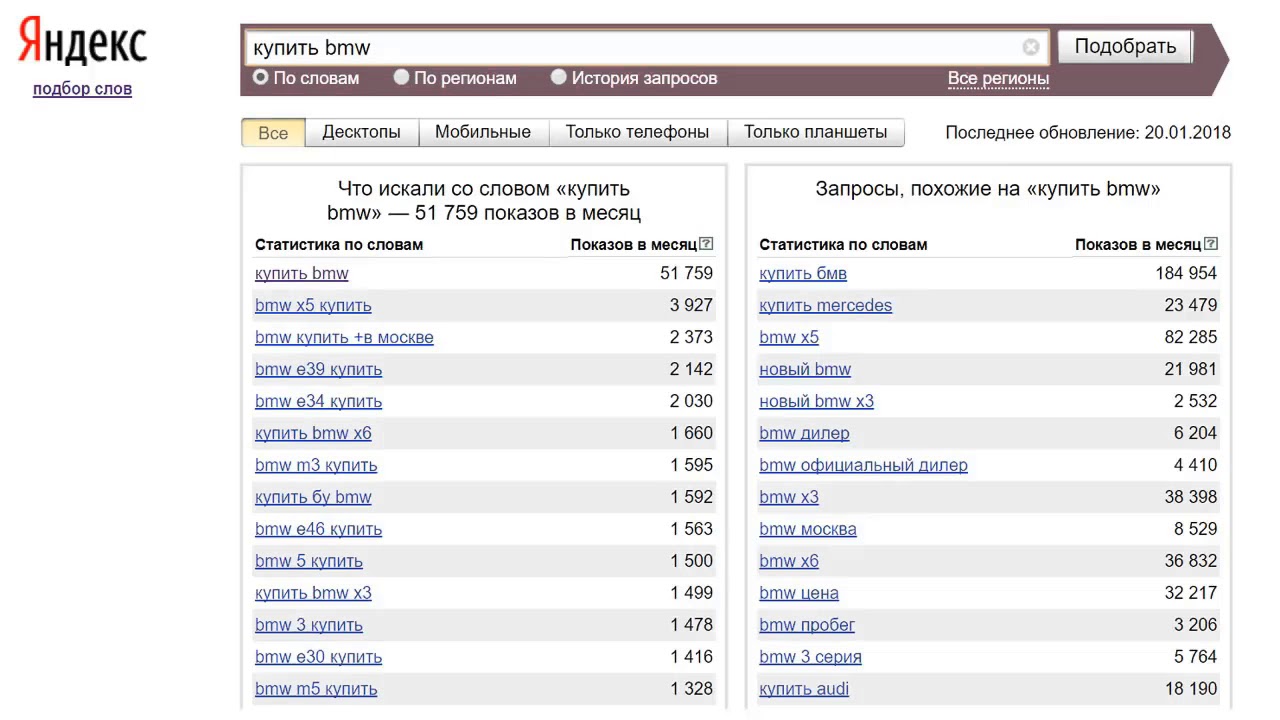Open the 'подбор слов' link
The width and height of the screenshot is (1280, 720).
82,89
